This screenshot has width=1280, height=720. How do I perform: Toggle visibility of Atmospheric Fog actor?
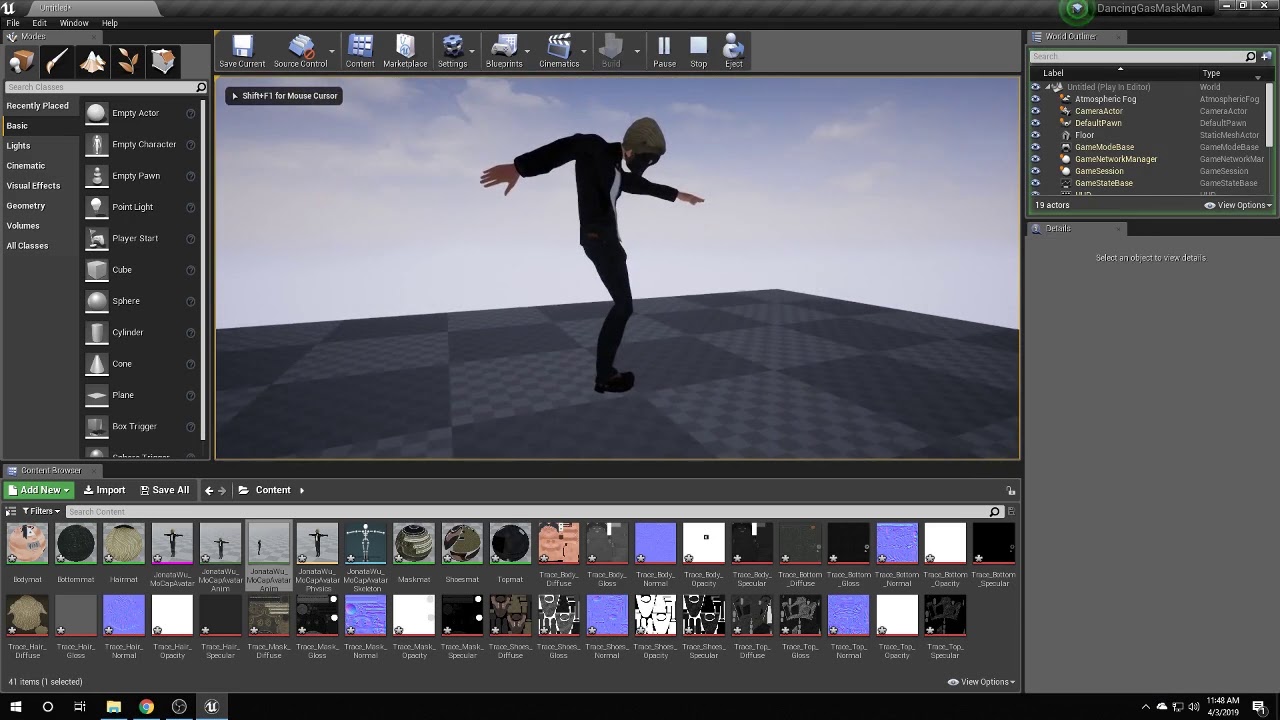[x=1035, y=99]
